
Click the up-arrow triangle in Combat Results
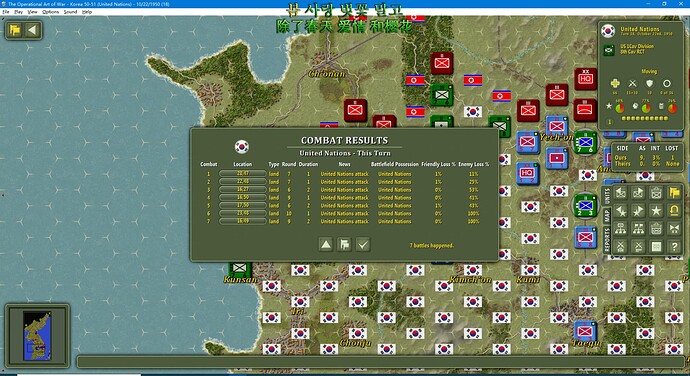326,244
